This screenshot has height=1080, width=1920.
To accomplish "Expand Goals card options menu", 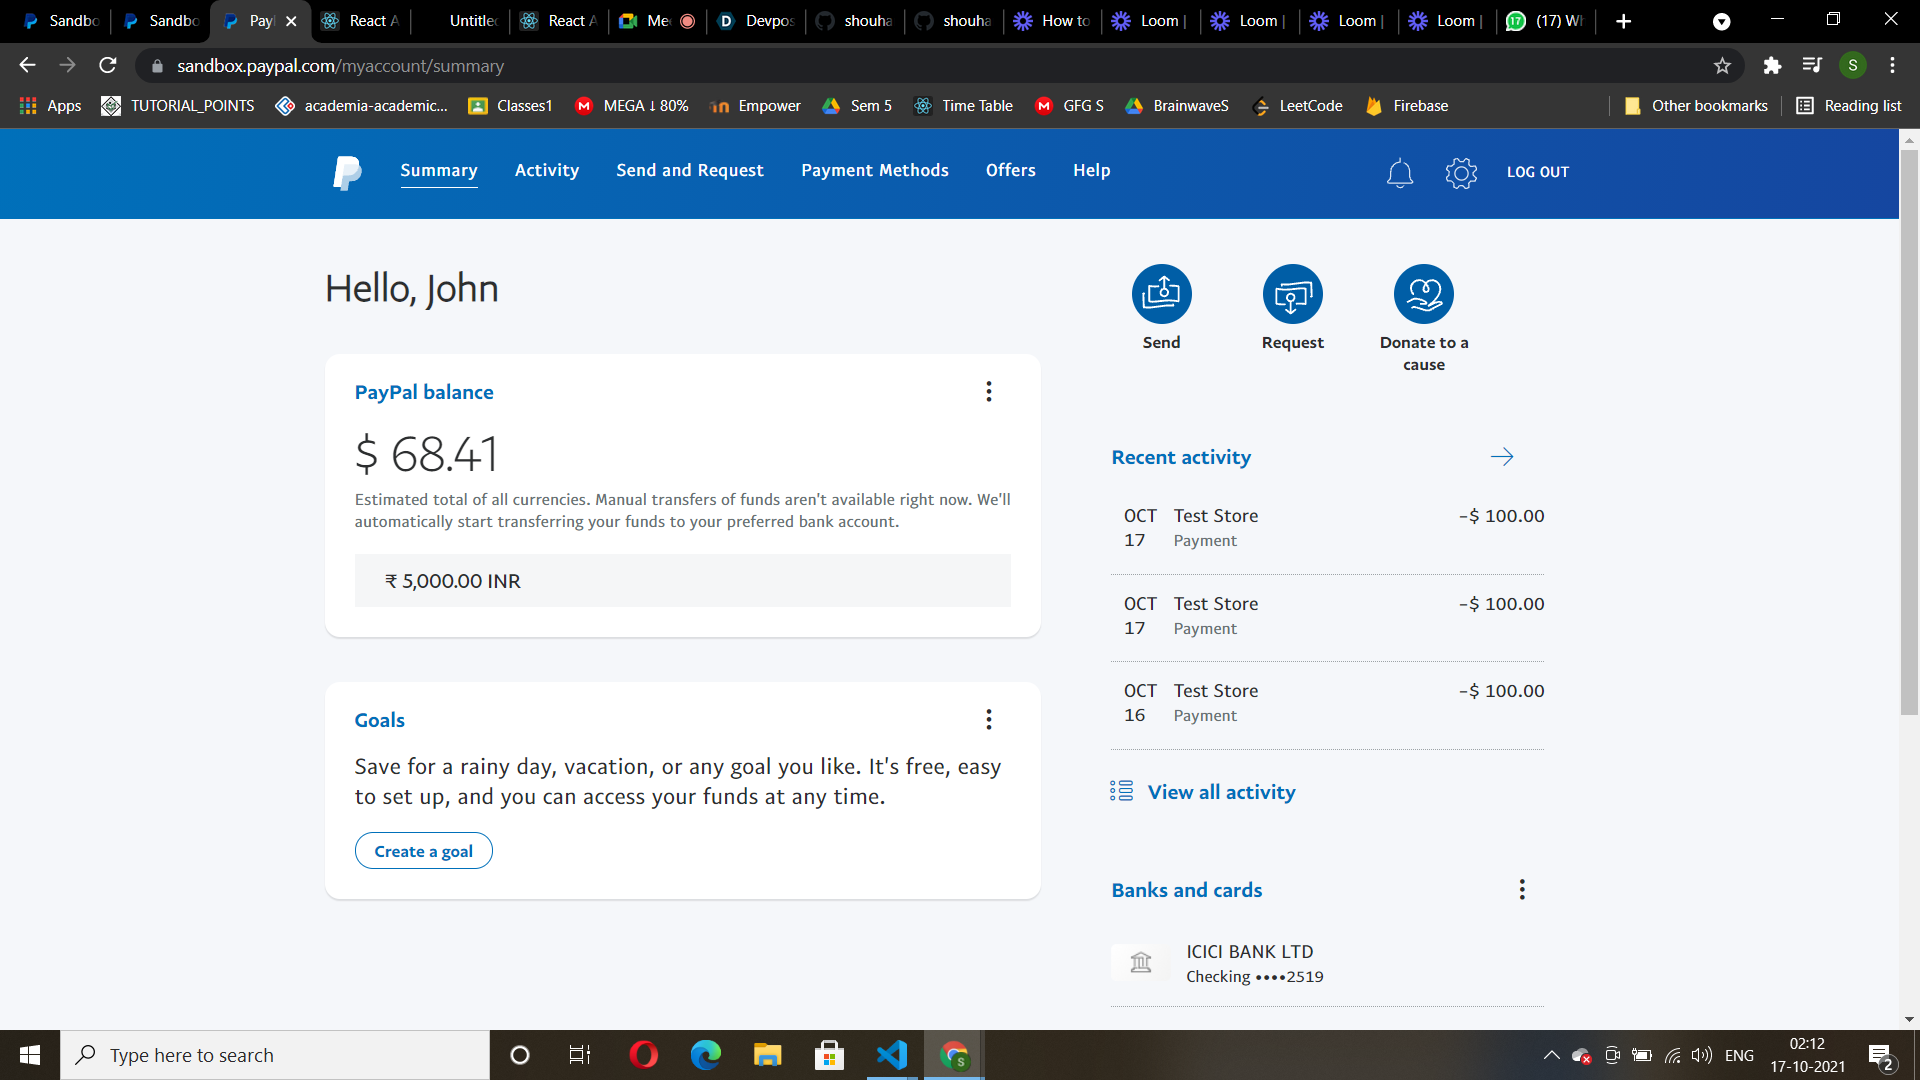I will 989,720.
